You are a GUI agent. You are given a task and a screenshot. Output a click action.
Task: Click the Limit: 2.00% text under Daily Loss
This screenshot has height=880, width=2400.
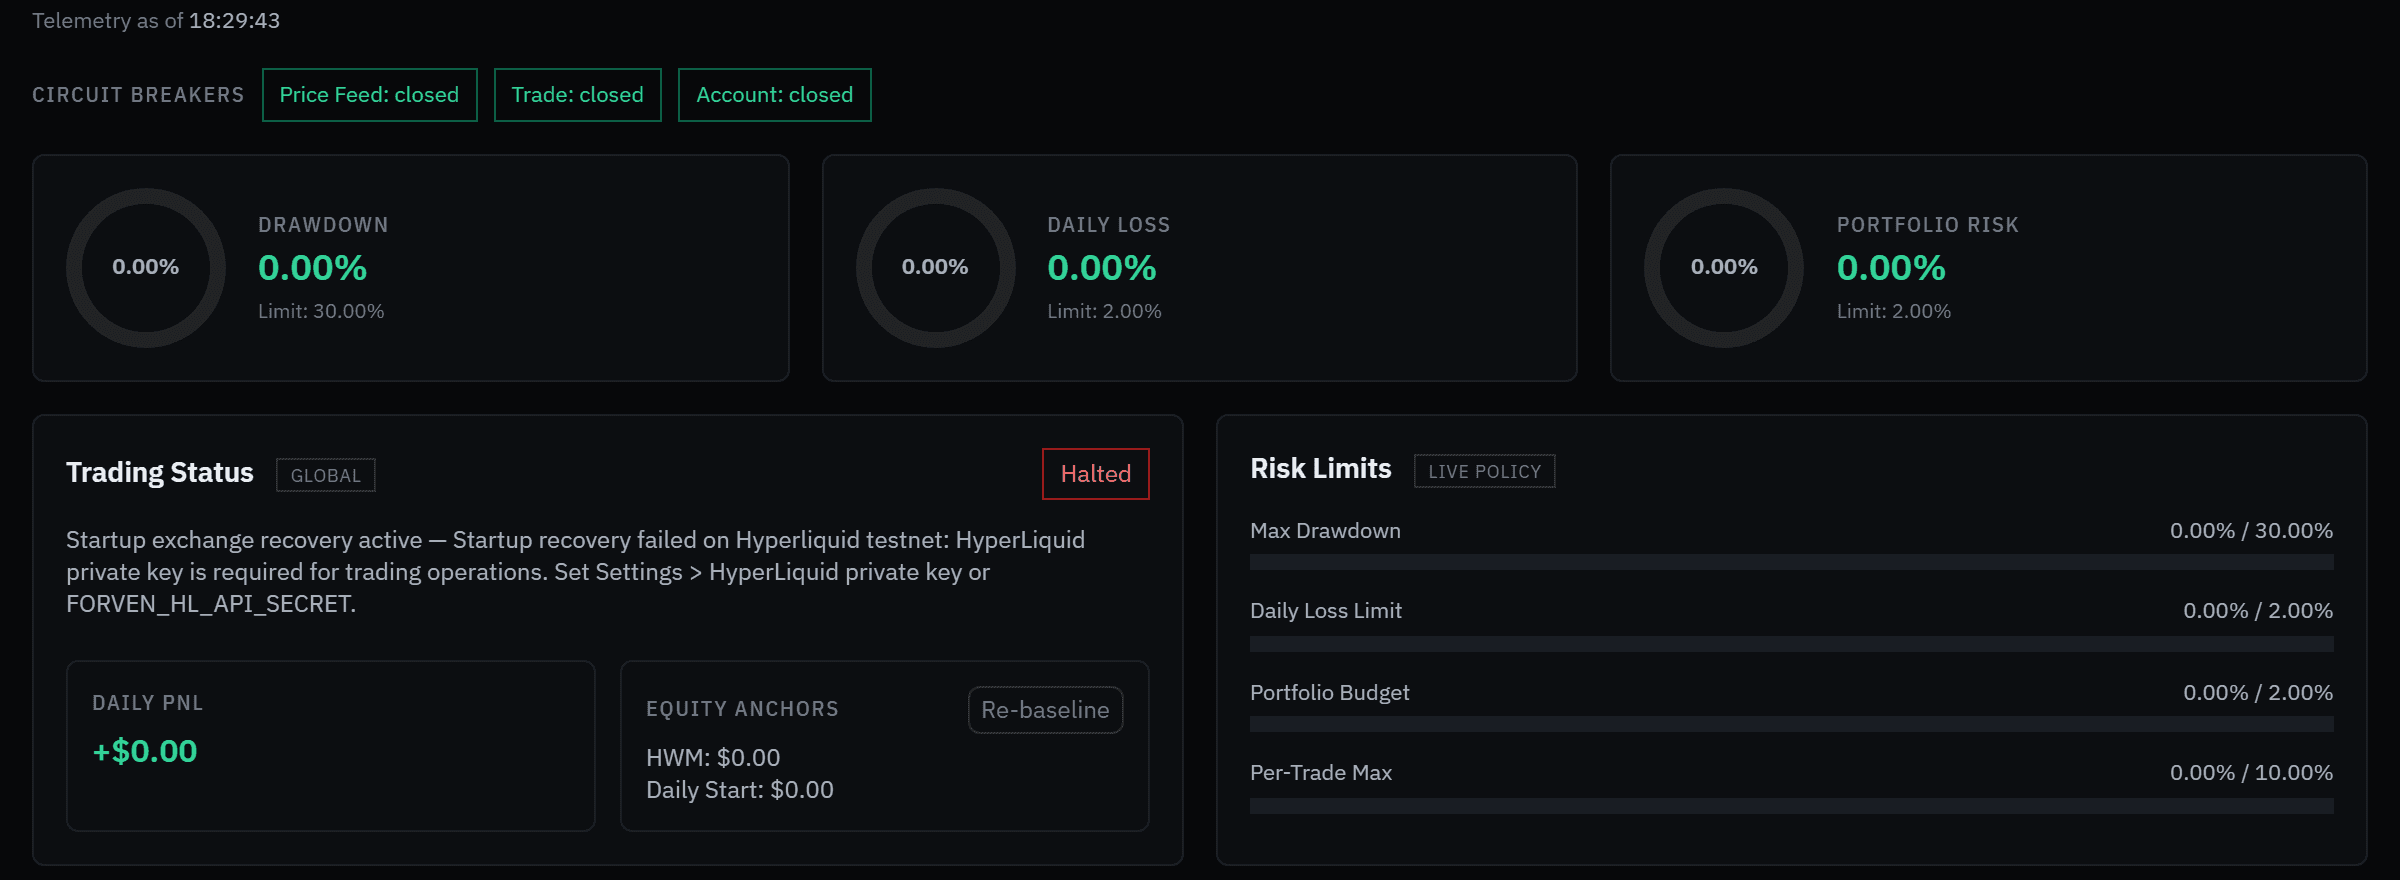1104,311
